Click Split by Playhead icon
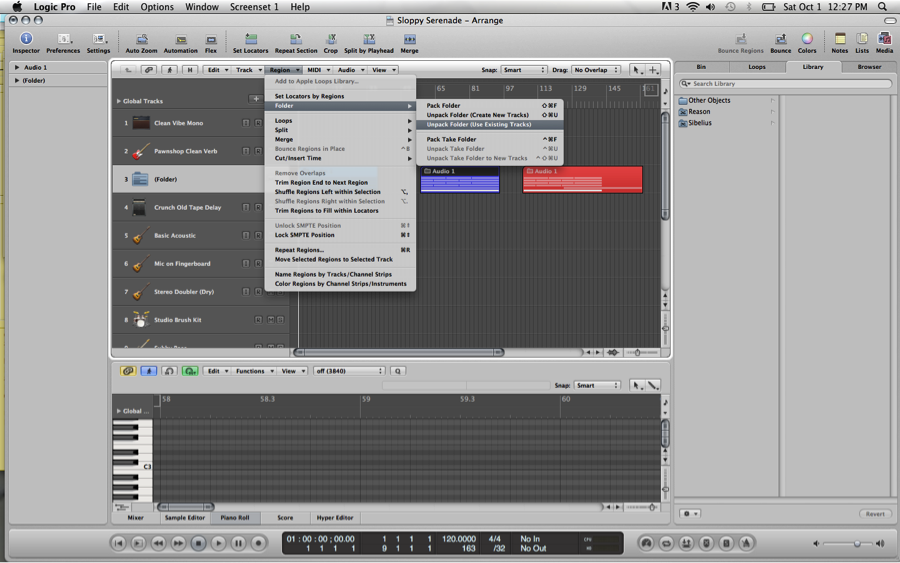The width and height of the screenshot is (900, 563). (x=368, y=40)
